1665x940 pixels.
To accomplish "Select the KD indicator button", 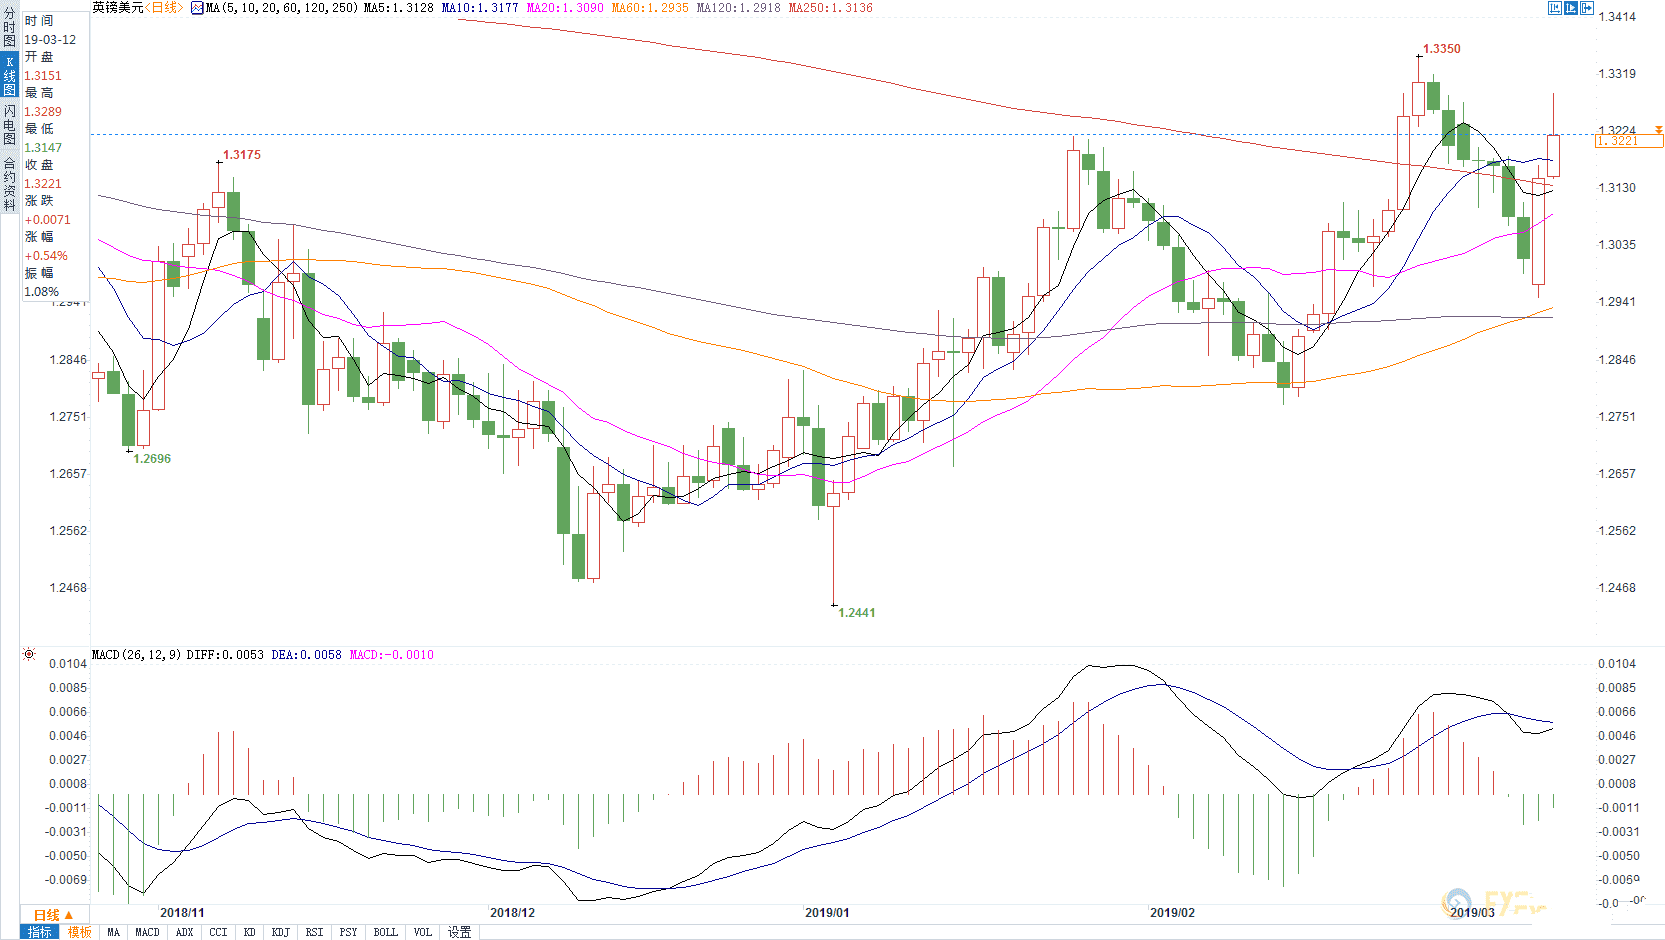I will point(249,932).
